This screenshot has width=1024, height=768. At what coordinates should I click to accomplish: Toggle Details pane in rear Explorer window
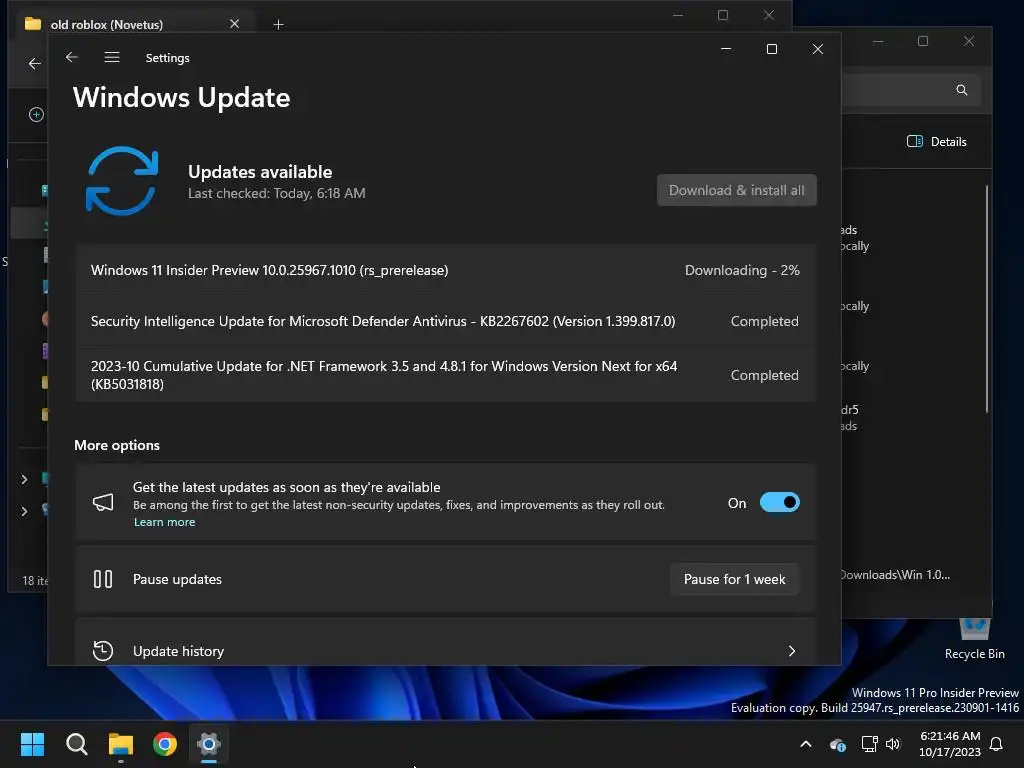[936, 142]
